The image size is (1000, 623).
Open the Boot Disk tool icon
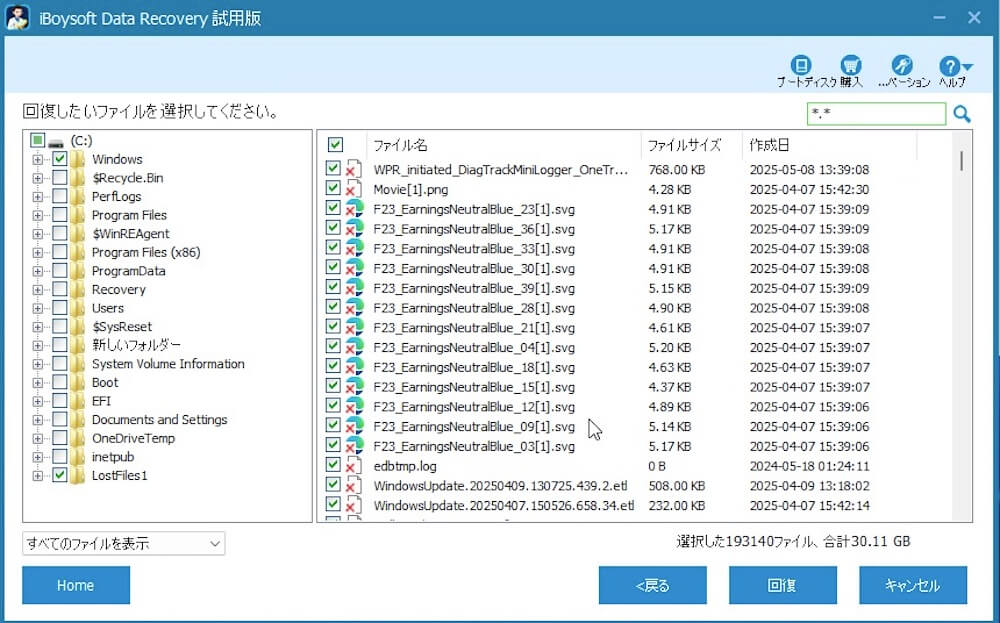(801, 65)
